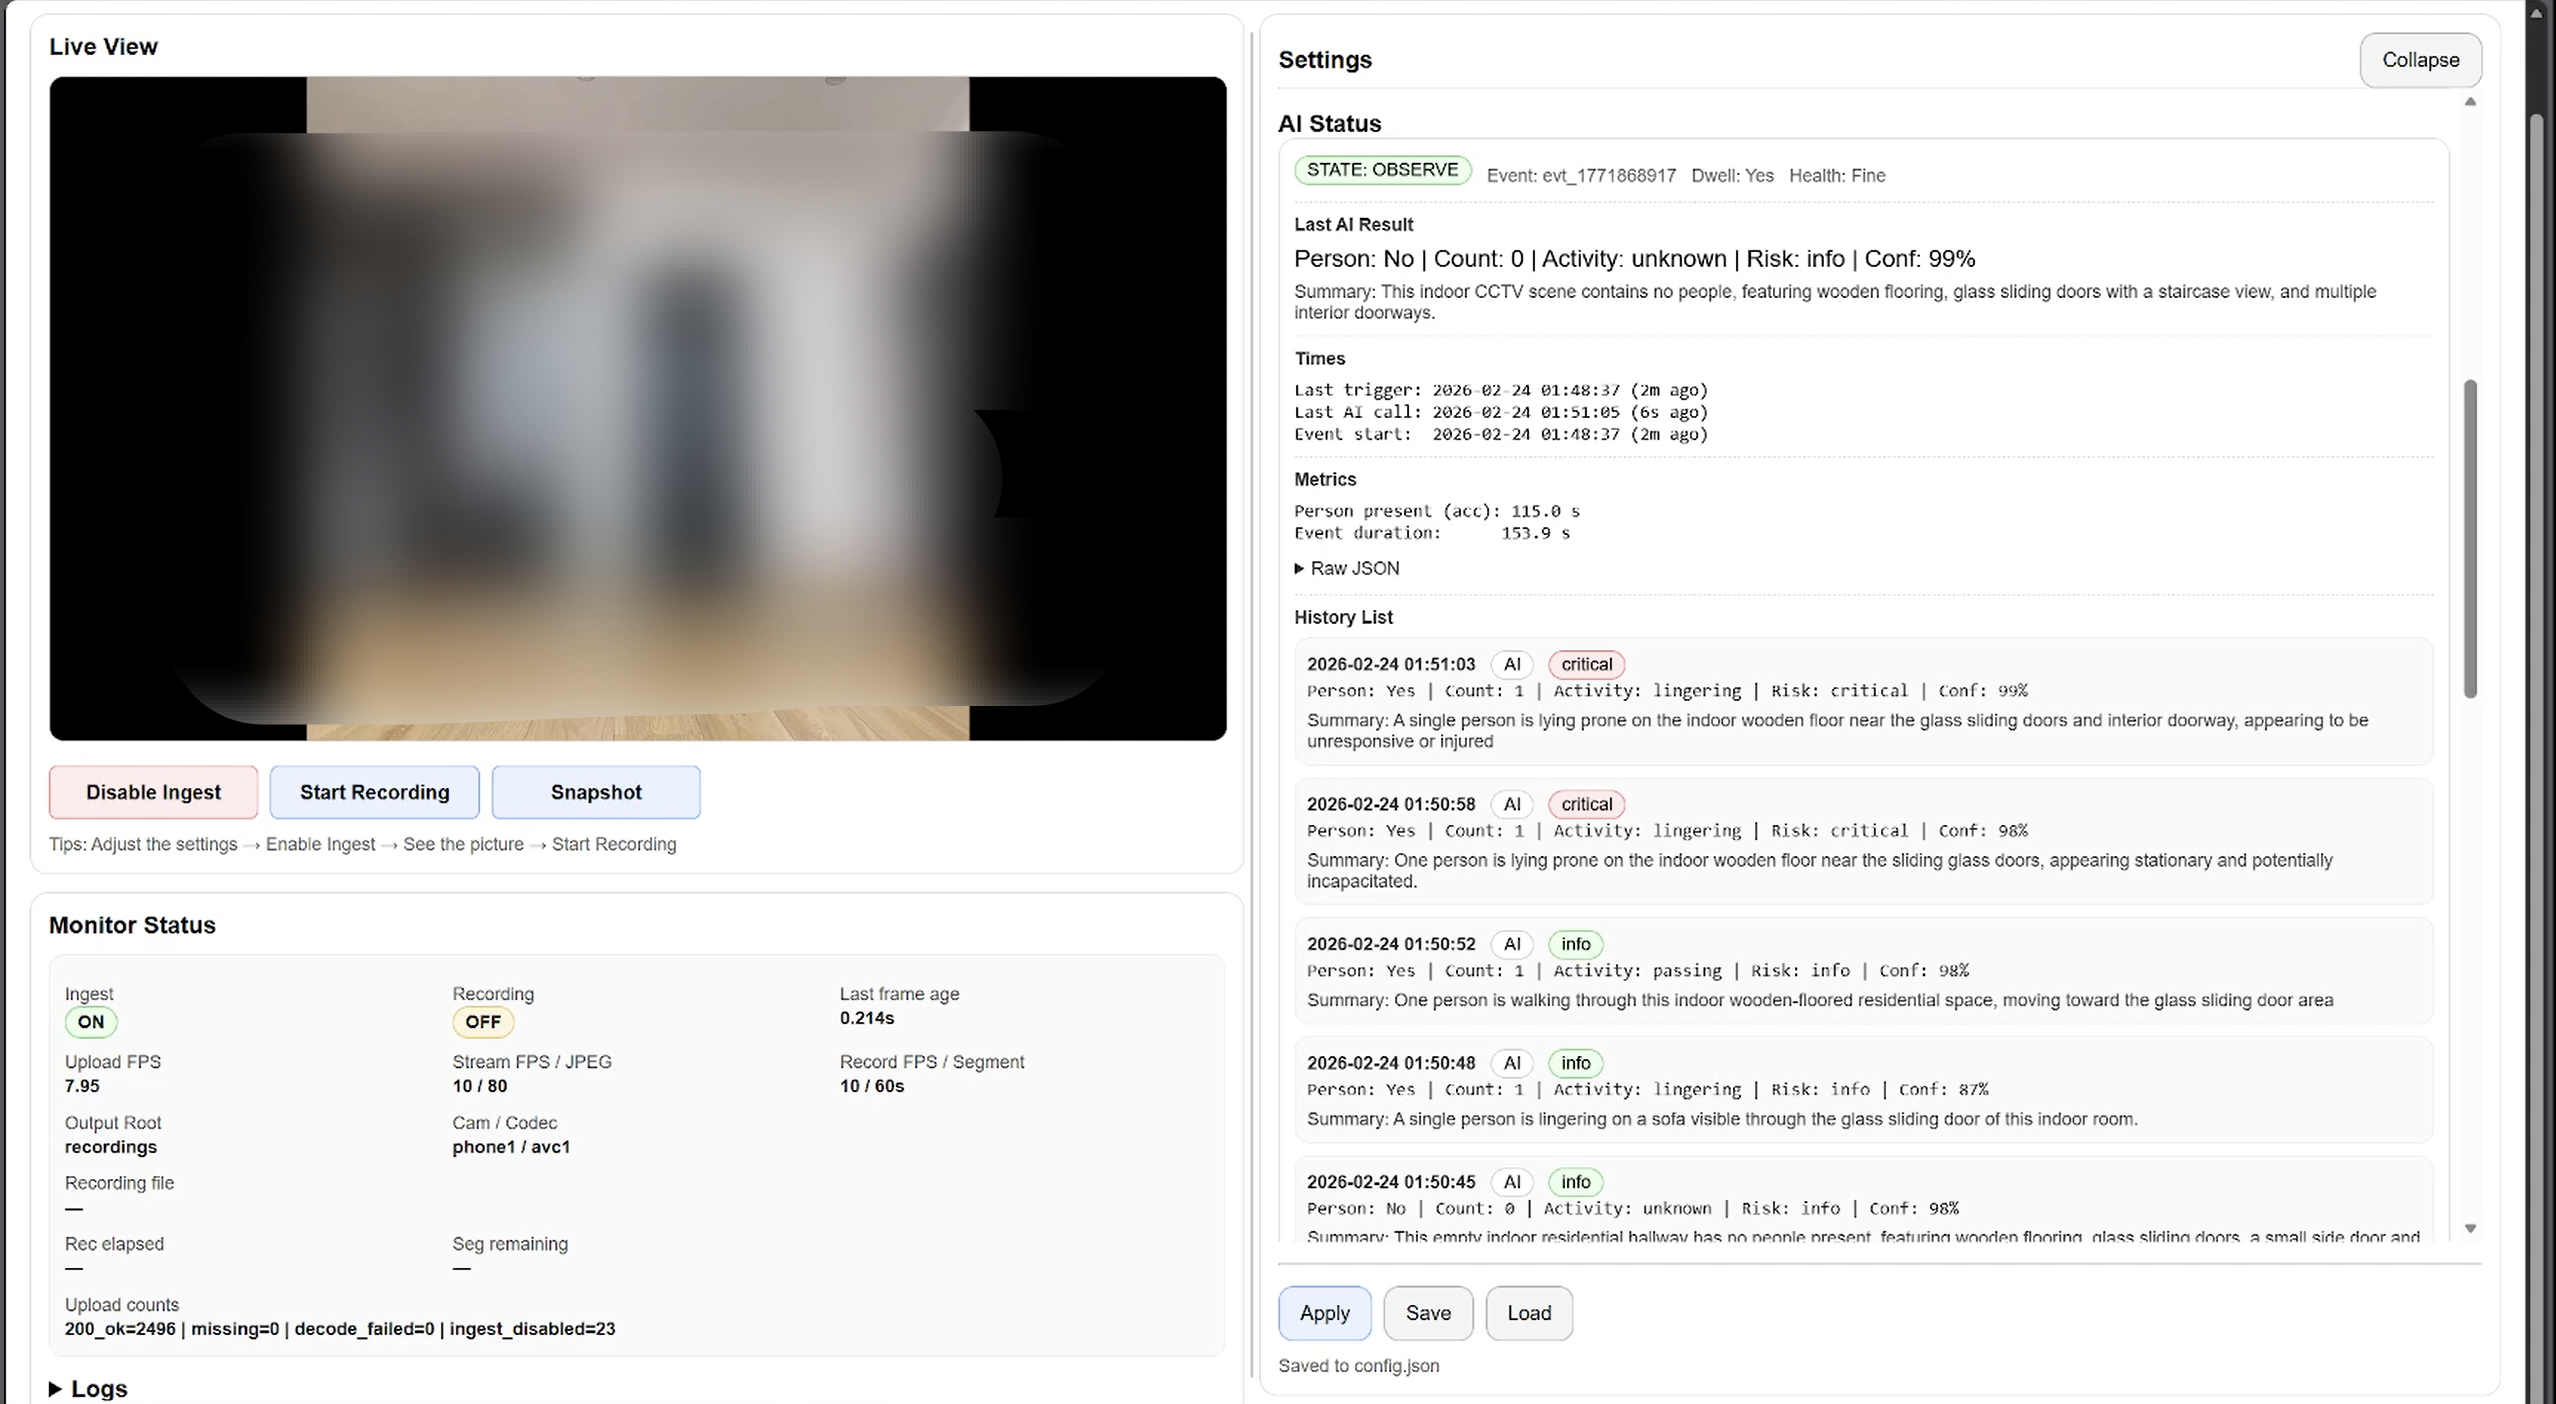Viewport: 2556px width, 1404px height.
Task: Load the saved configuration
Action: [x=1528, y=1313]
